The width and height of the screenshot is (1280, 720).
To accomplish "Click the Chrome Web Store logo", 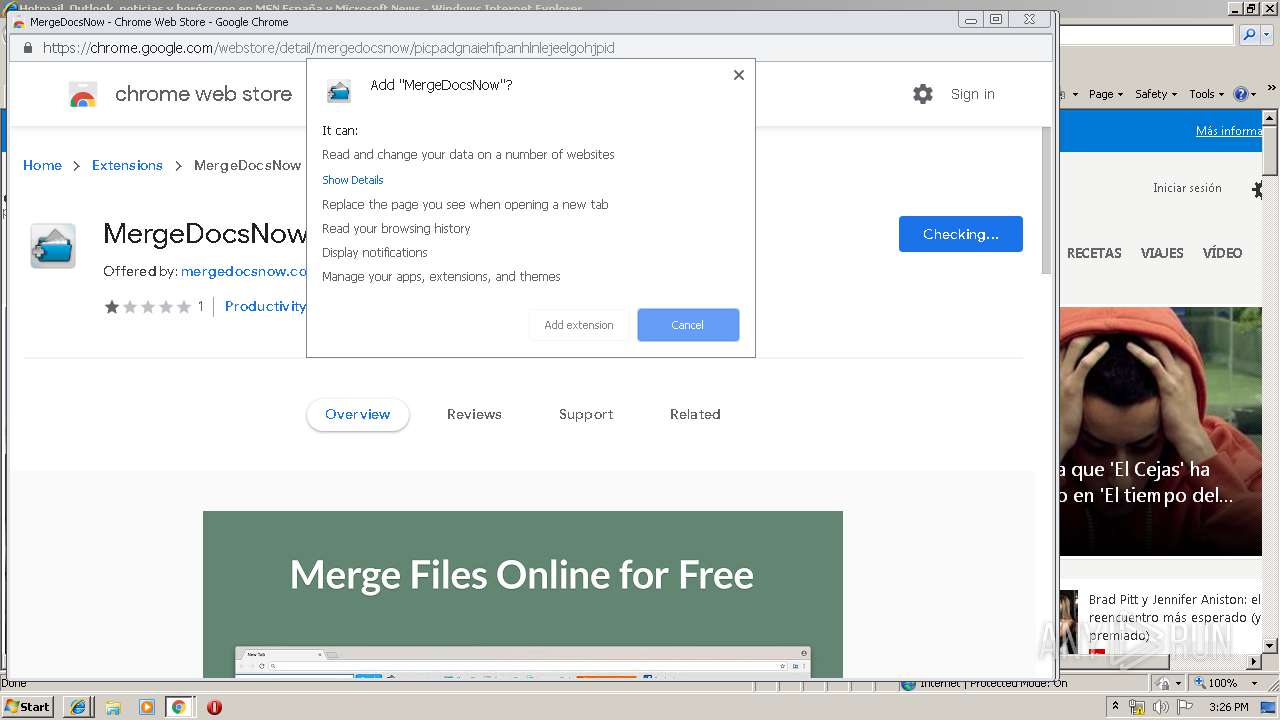I will 83,95.
